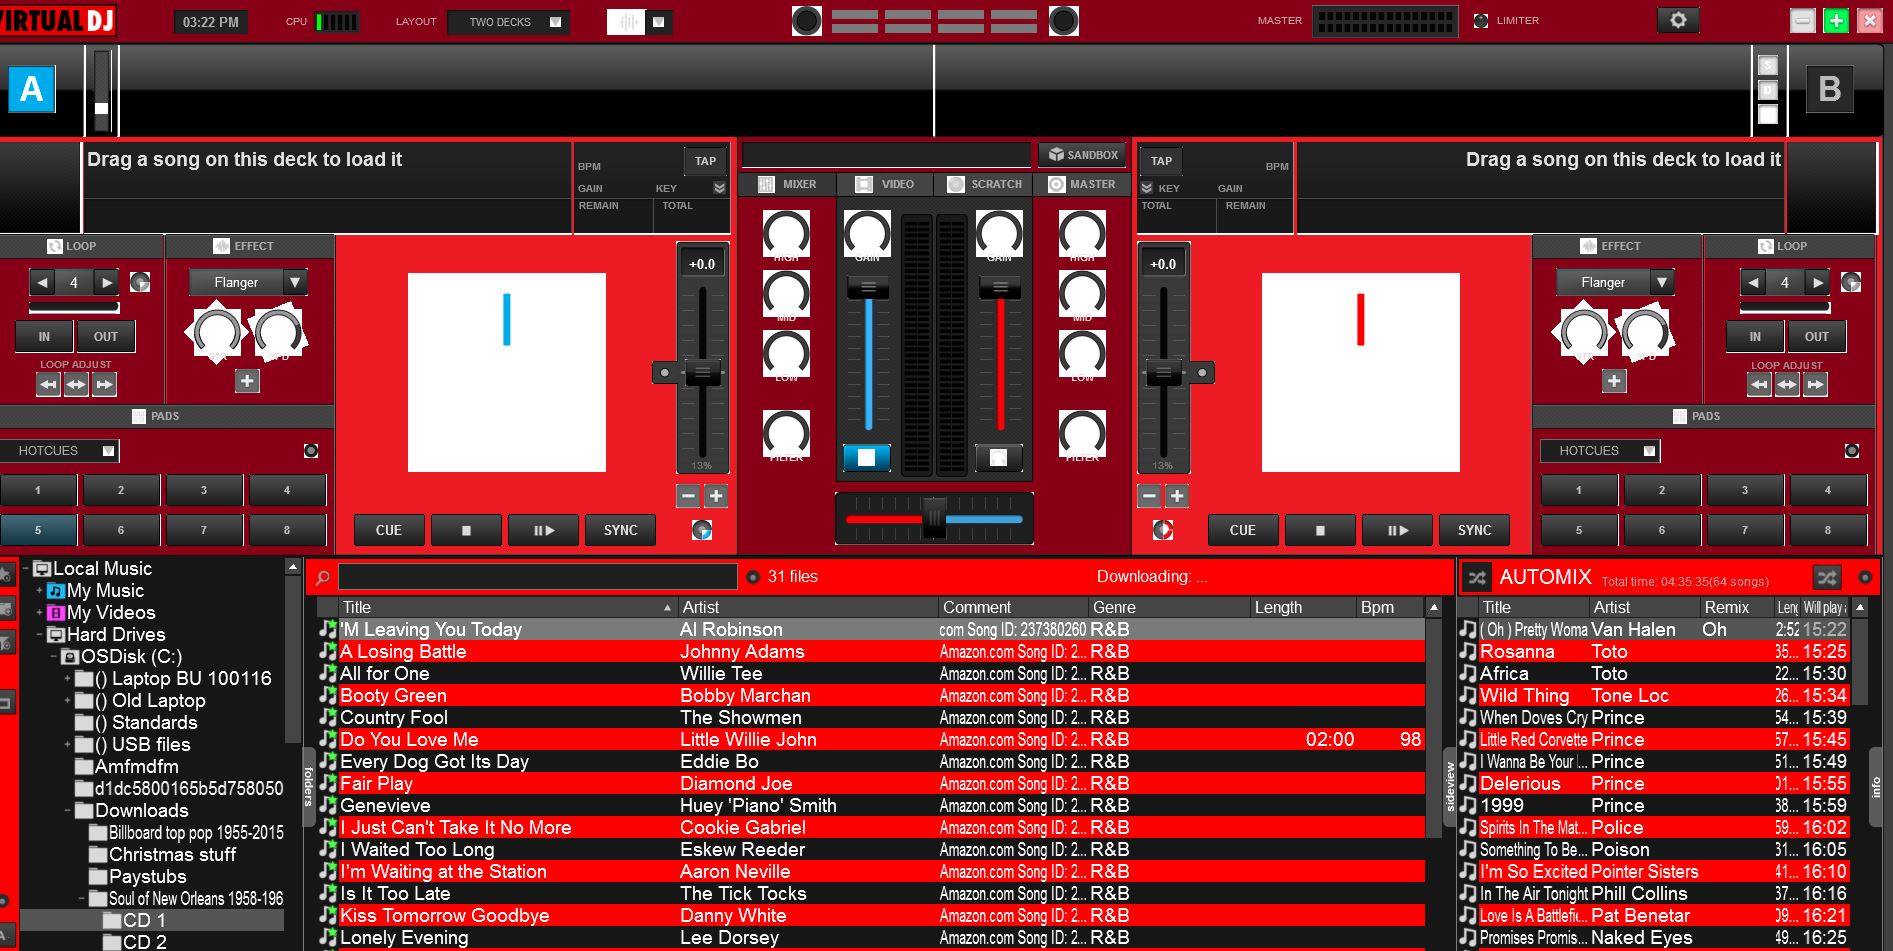
Task: Decrease pitch with deck A minus button
Action: point(688,496)
